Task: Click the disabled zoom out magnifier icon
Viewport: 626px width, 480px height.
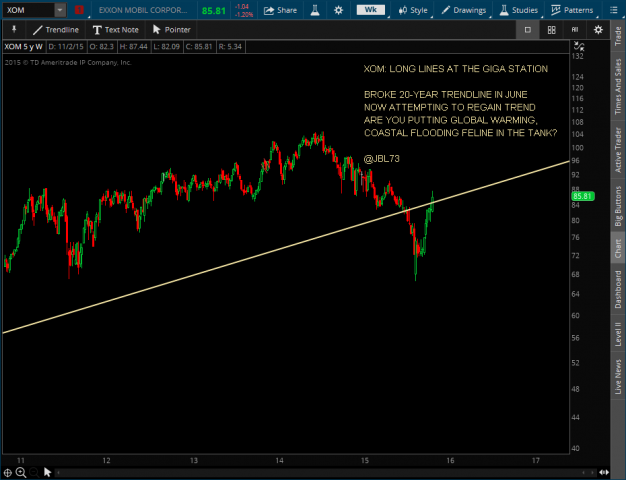Action: [x=34, y=473]
